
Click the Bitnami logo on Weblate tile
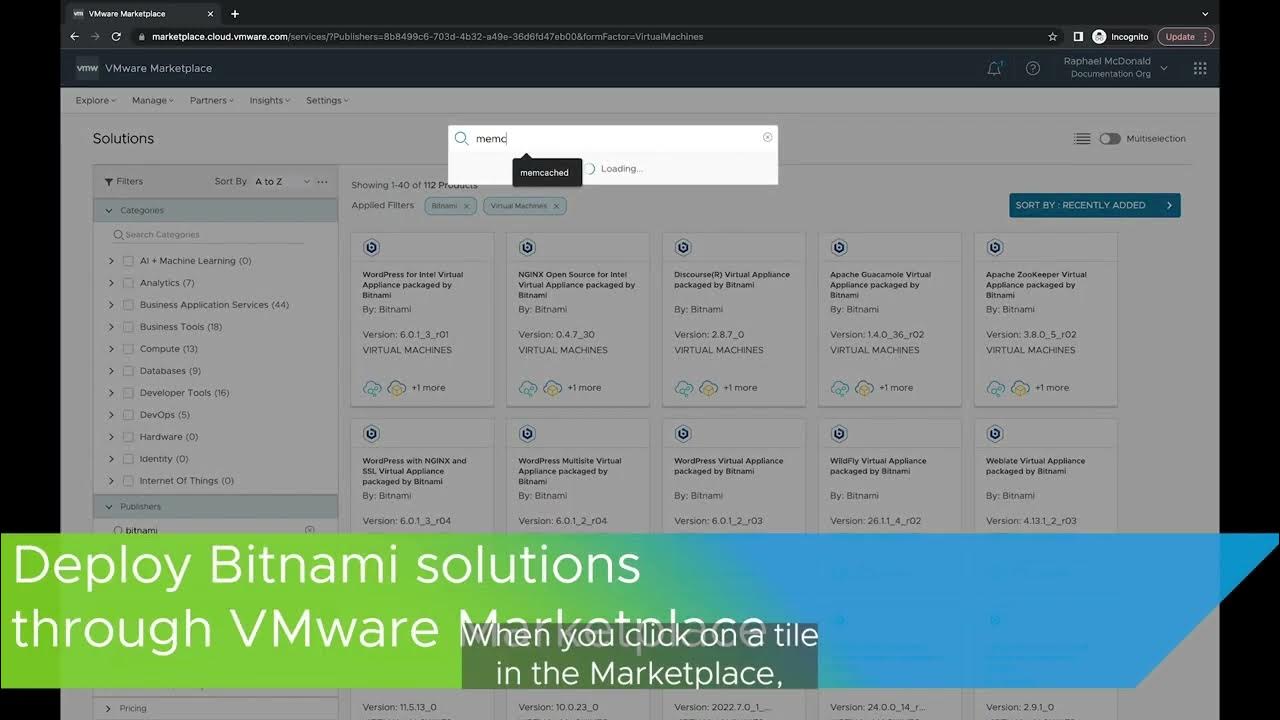click(x=995, y=434)
